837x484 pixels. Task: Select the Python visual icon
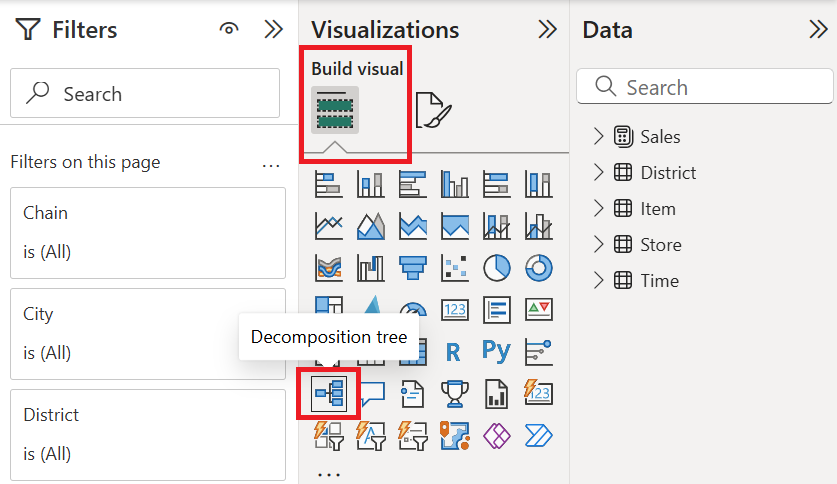pyautogui.click(x=496, y=351)
